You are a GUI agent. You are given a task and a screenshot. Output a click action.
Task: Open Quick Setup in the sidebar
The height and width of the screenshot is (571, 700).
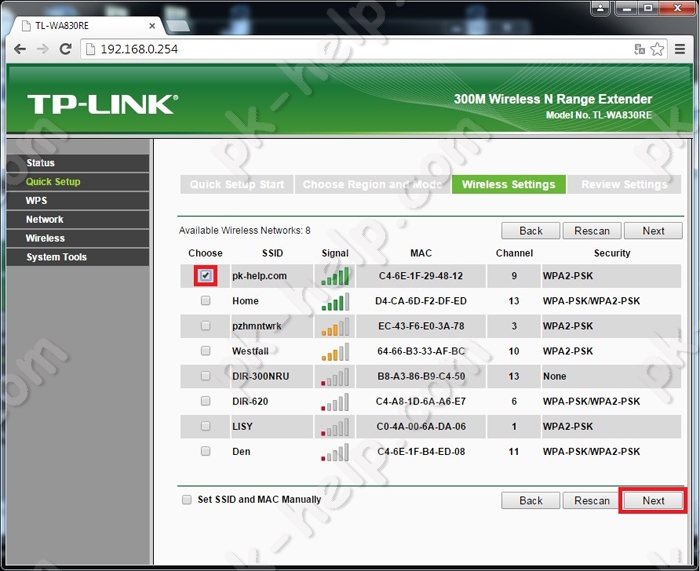pyautogui.click(x=78, y=182)
